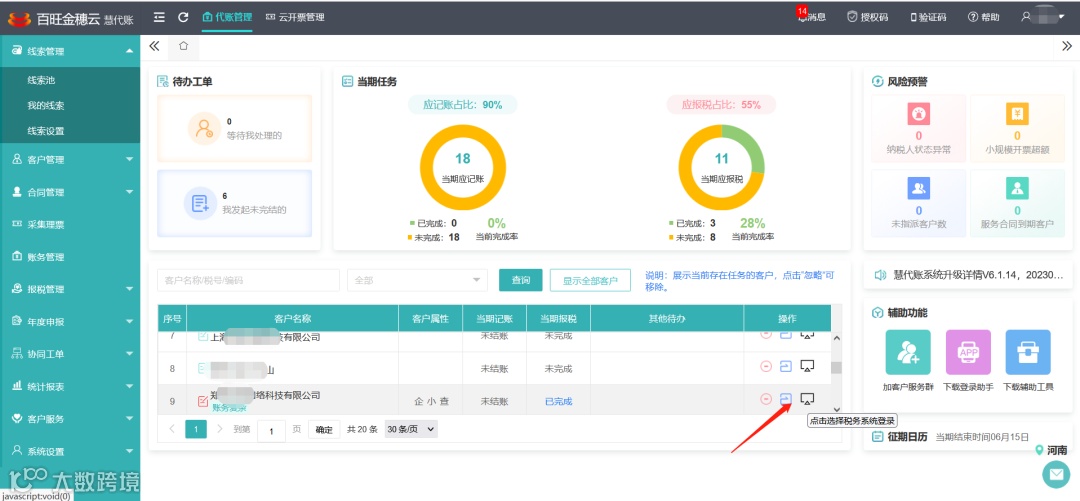The image size is (1080, 501).
Task: Open the 30条/页 page size dropdown
Action: pos(411,429)
